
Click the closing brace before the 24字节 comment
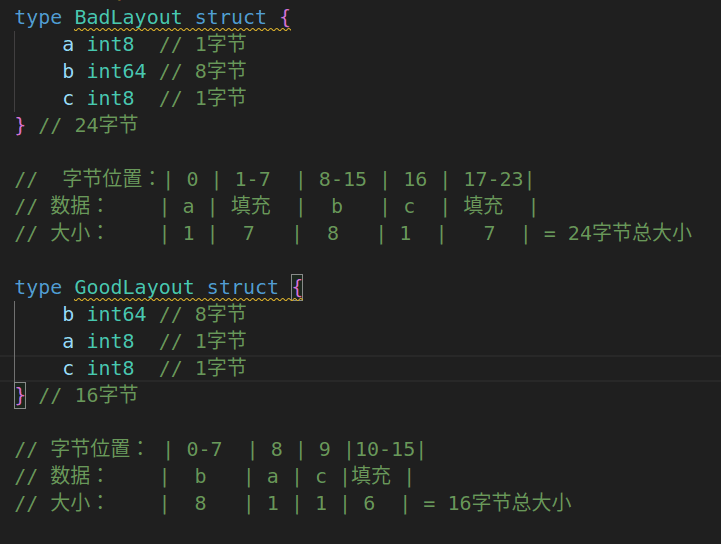tap(20, 125)
